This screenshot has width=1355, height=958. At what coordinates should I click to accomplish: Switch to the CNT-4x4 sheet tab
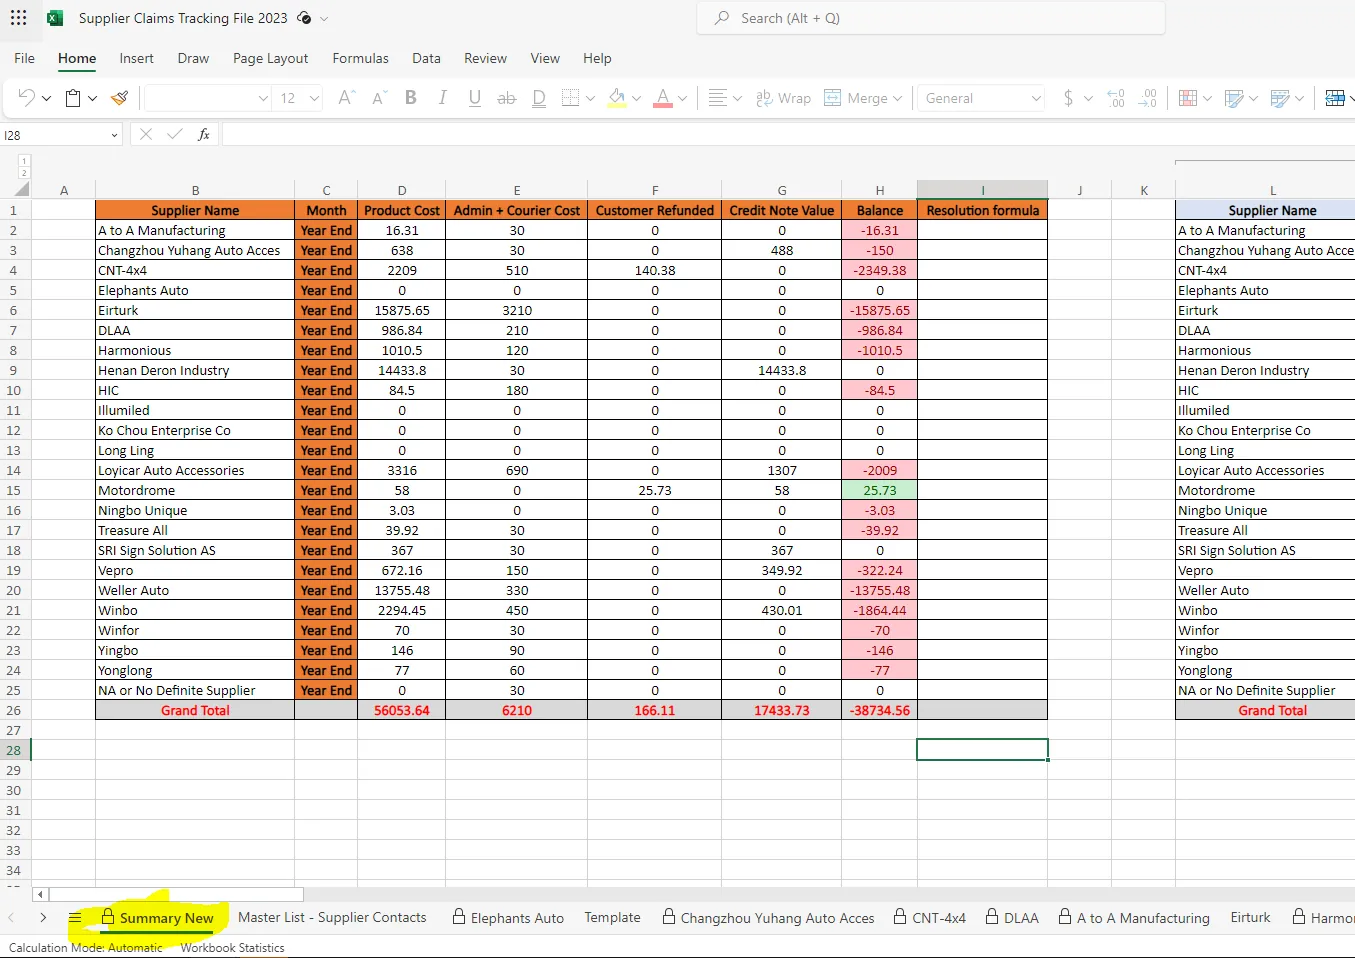pyautogui.click(x=930, y=917)
